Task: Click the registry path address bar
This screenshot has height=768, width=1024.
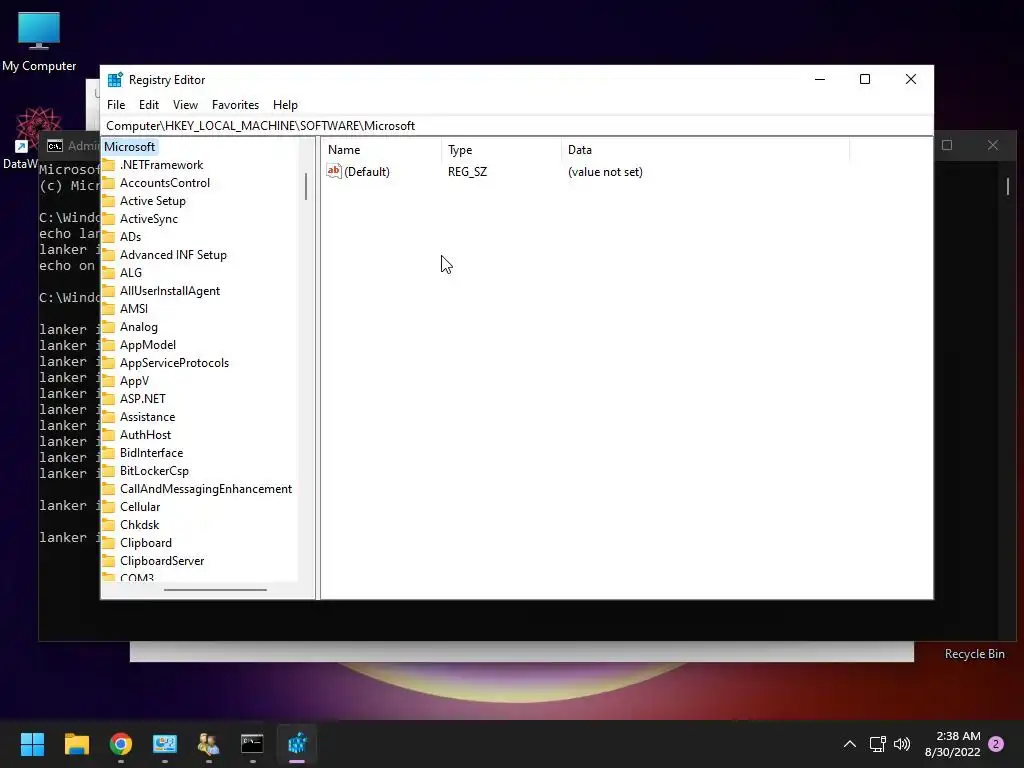Action: 517,126
